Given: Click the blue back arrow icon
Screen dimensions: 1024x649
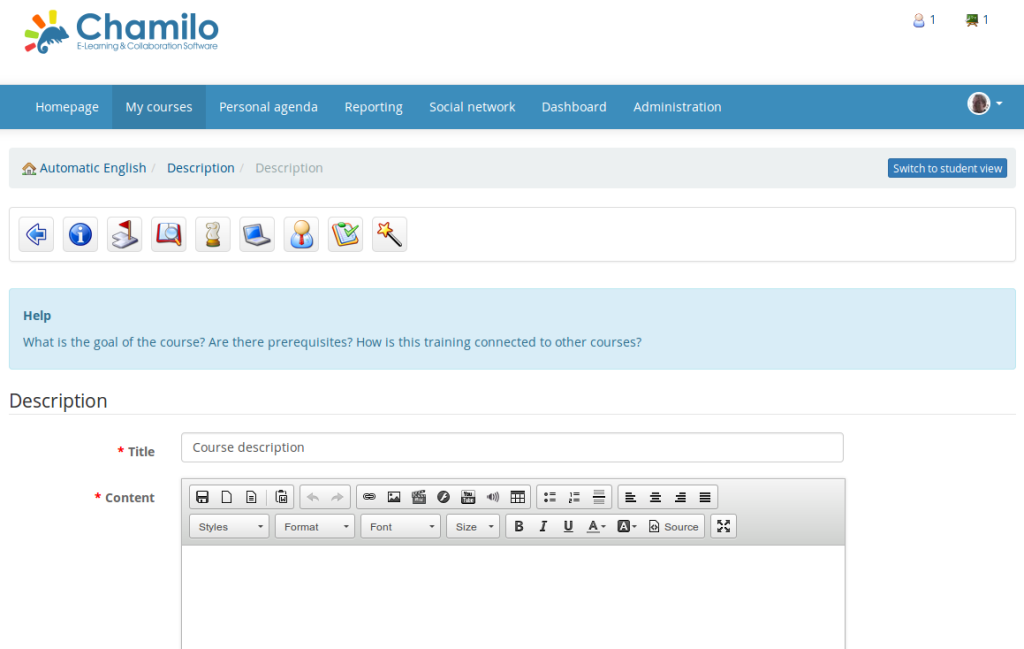Looking at the screenshot, I should [x=36, y=234].
